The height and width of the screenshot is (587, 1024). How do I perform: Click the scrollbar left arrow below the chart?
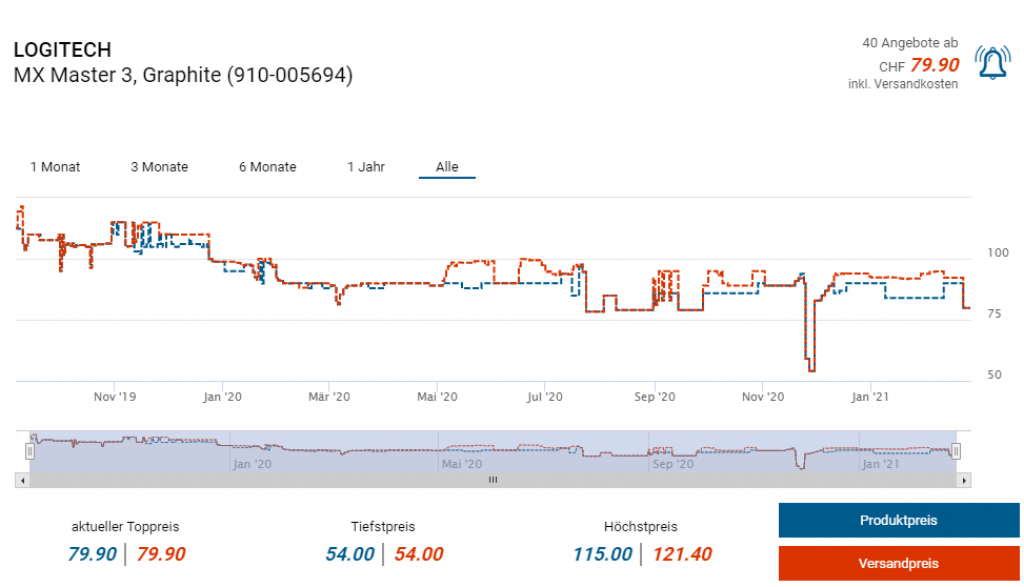coord(22,481)
